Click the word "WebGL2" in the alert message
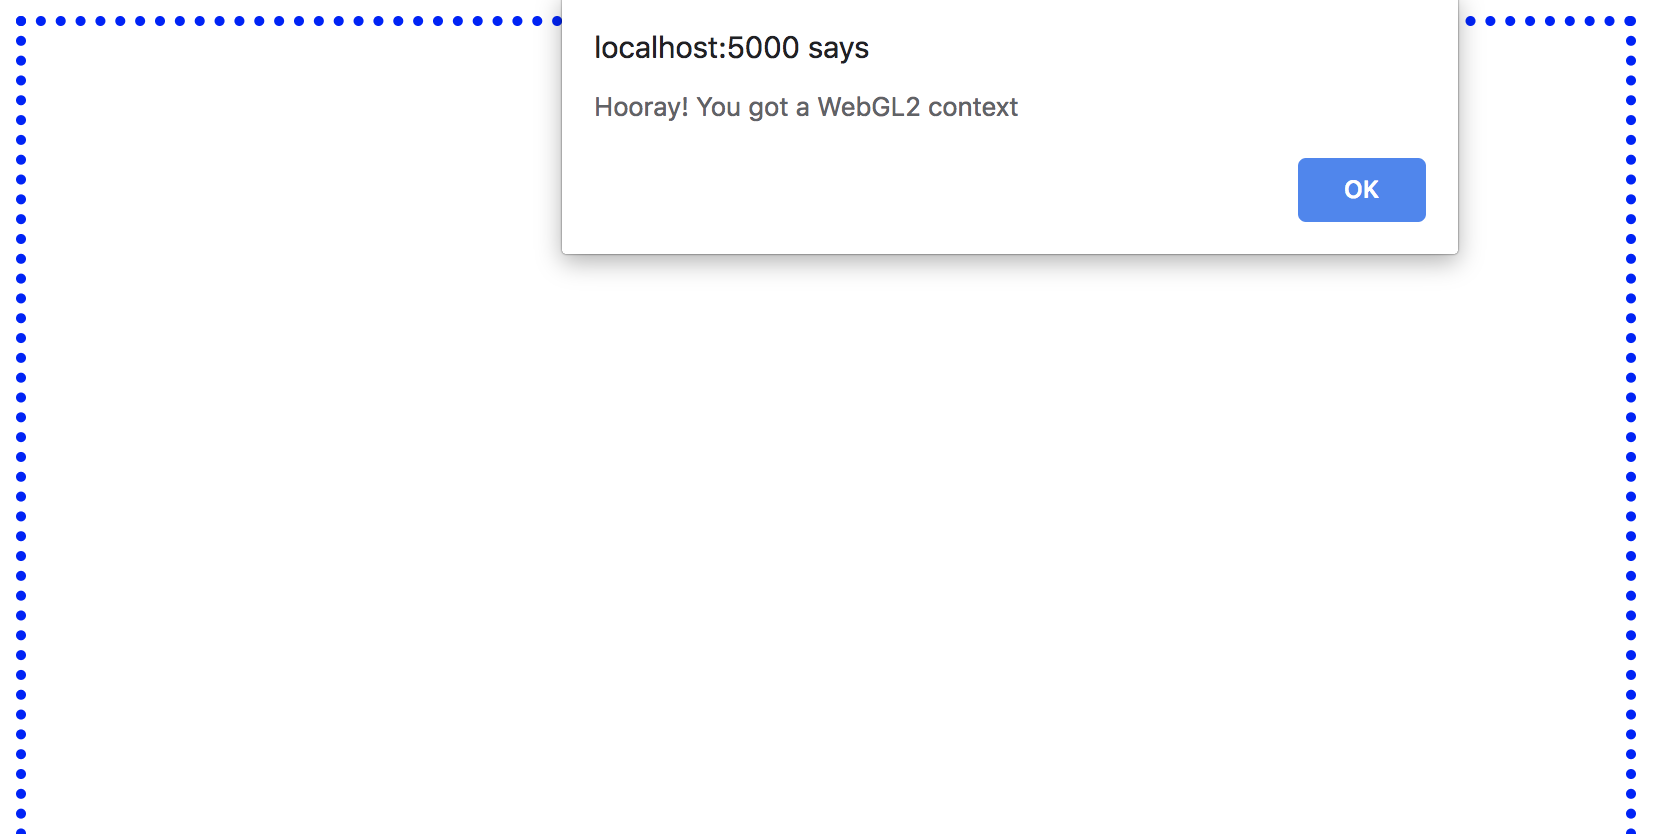Screen dimensions: 1659x834 click(x=868, y=107)
